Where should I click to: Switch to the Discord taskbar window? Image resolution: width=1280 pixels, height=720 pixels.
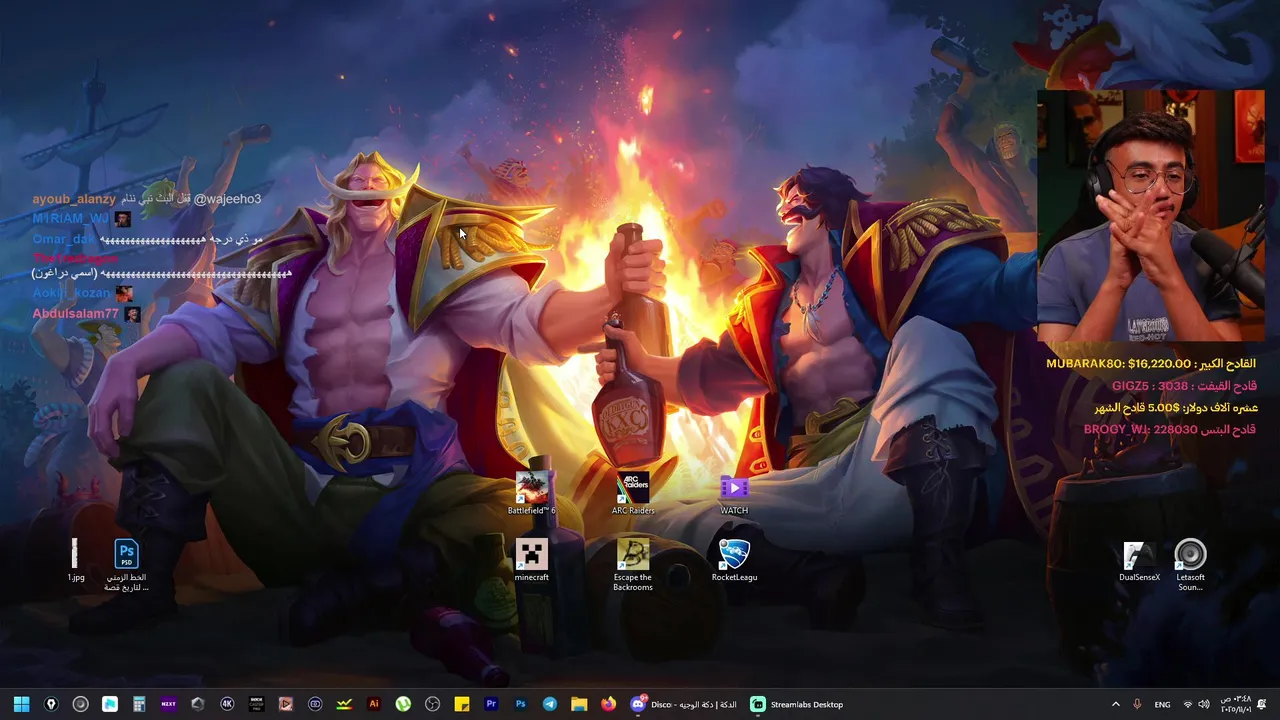coord(685,704)
